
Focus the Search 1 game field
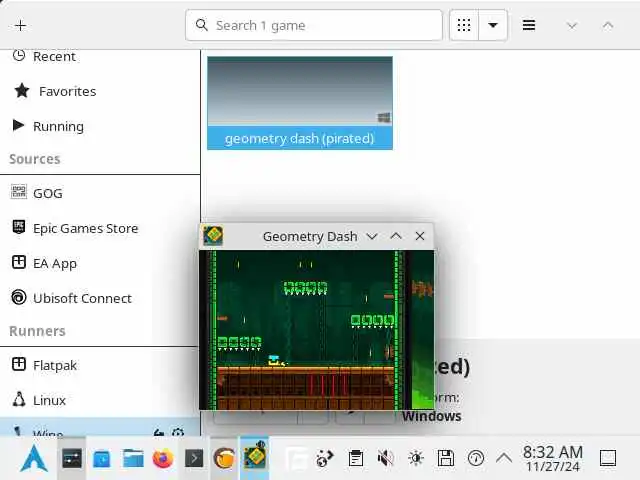[x=313, y=25]
